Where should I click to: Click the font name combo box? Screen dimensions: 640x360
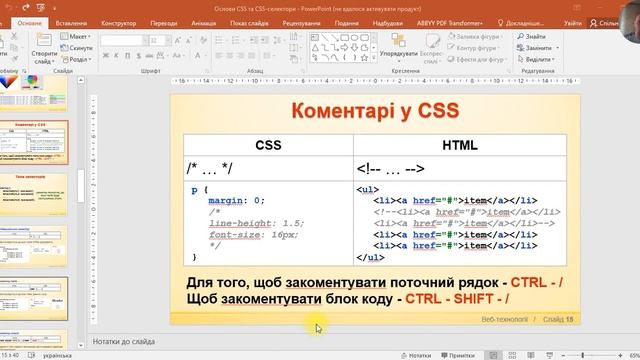124,40
